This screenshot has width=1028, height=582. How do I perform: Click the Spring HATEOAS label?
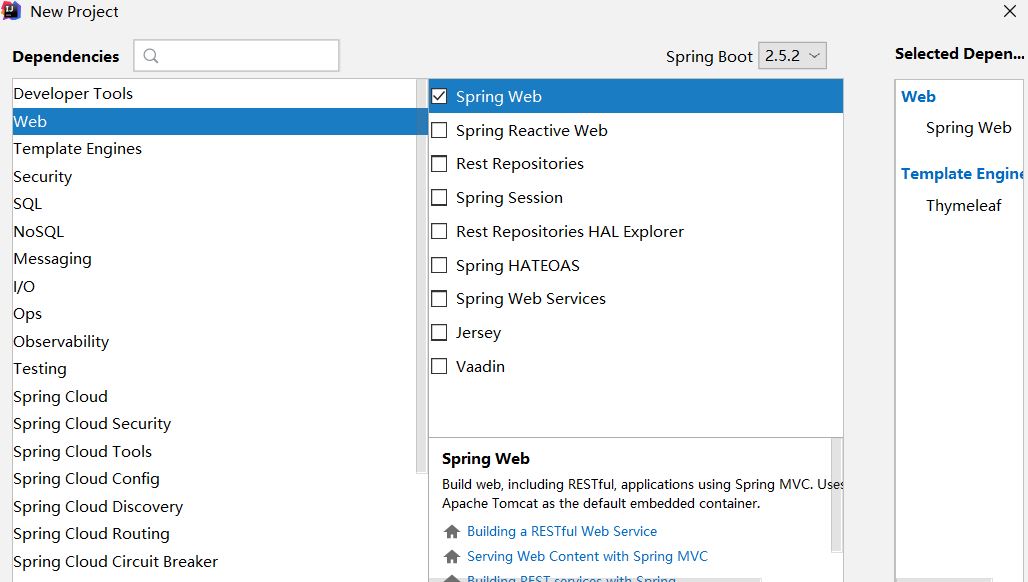[x=518, y=265]
